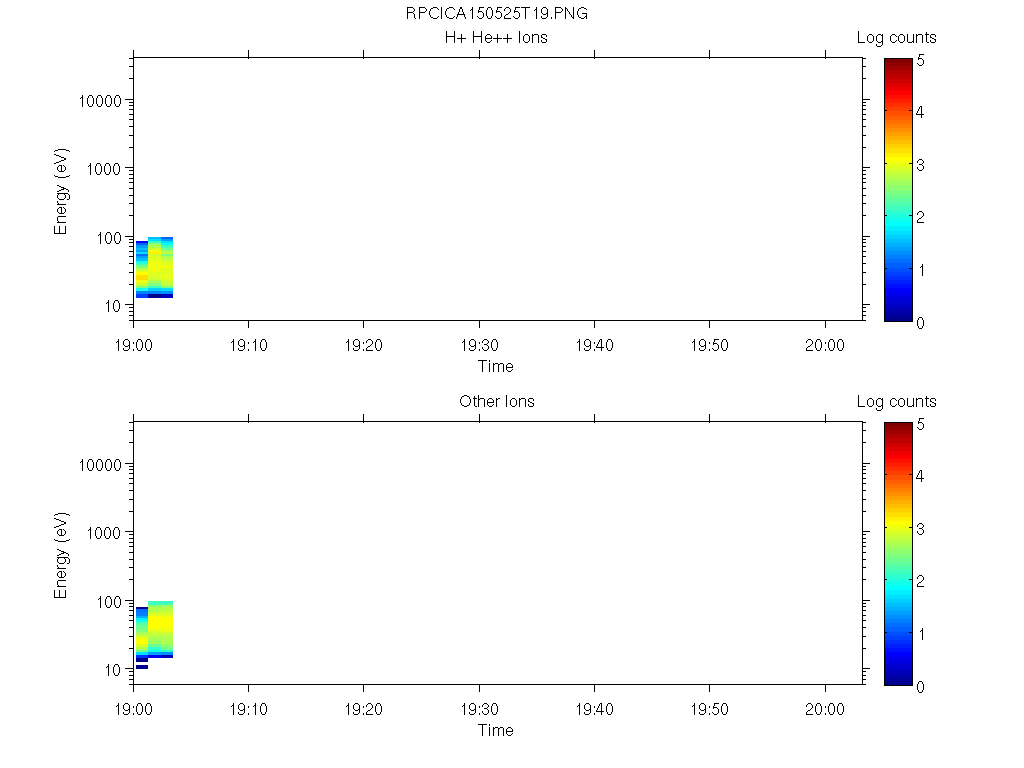Click the top color bar value 5
The image size is (1024, 768).
[920, 61]
